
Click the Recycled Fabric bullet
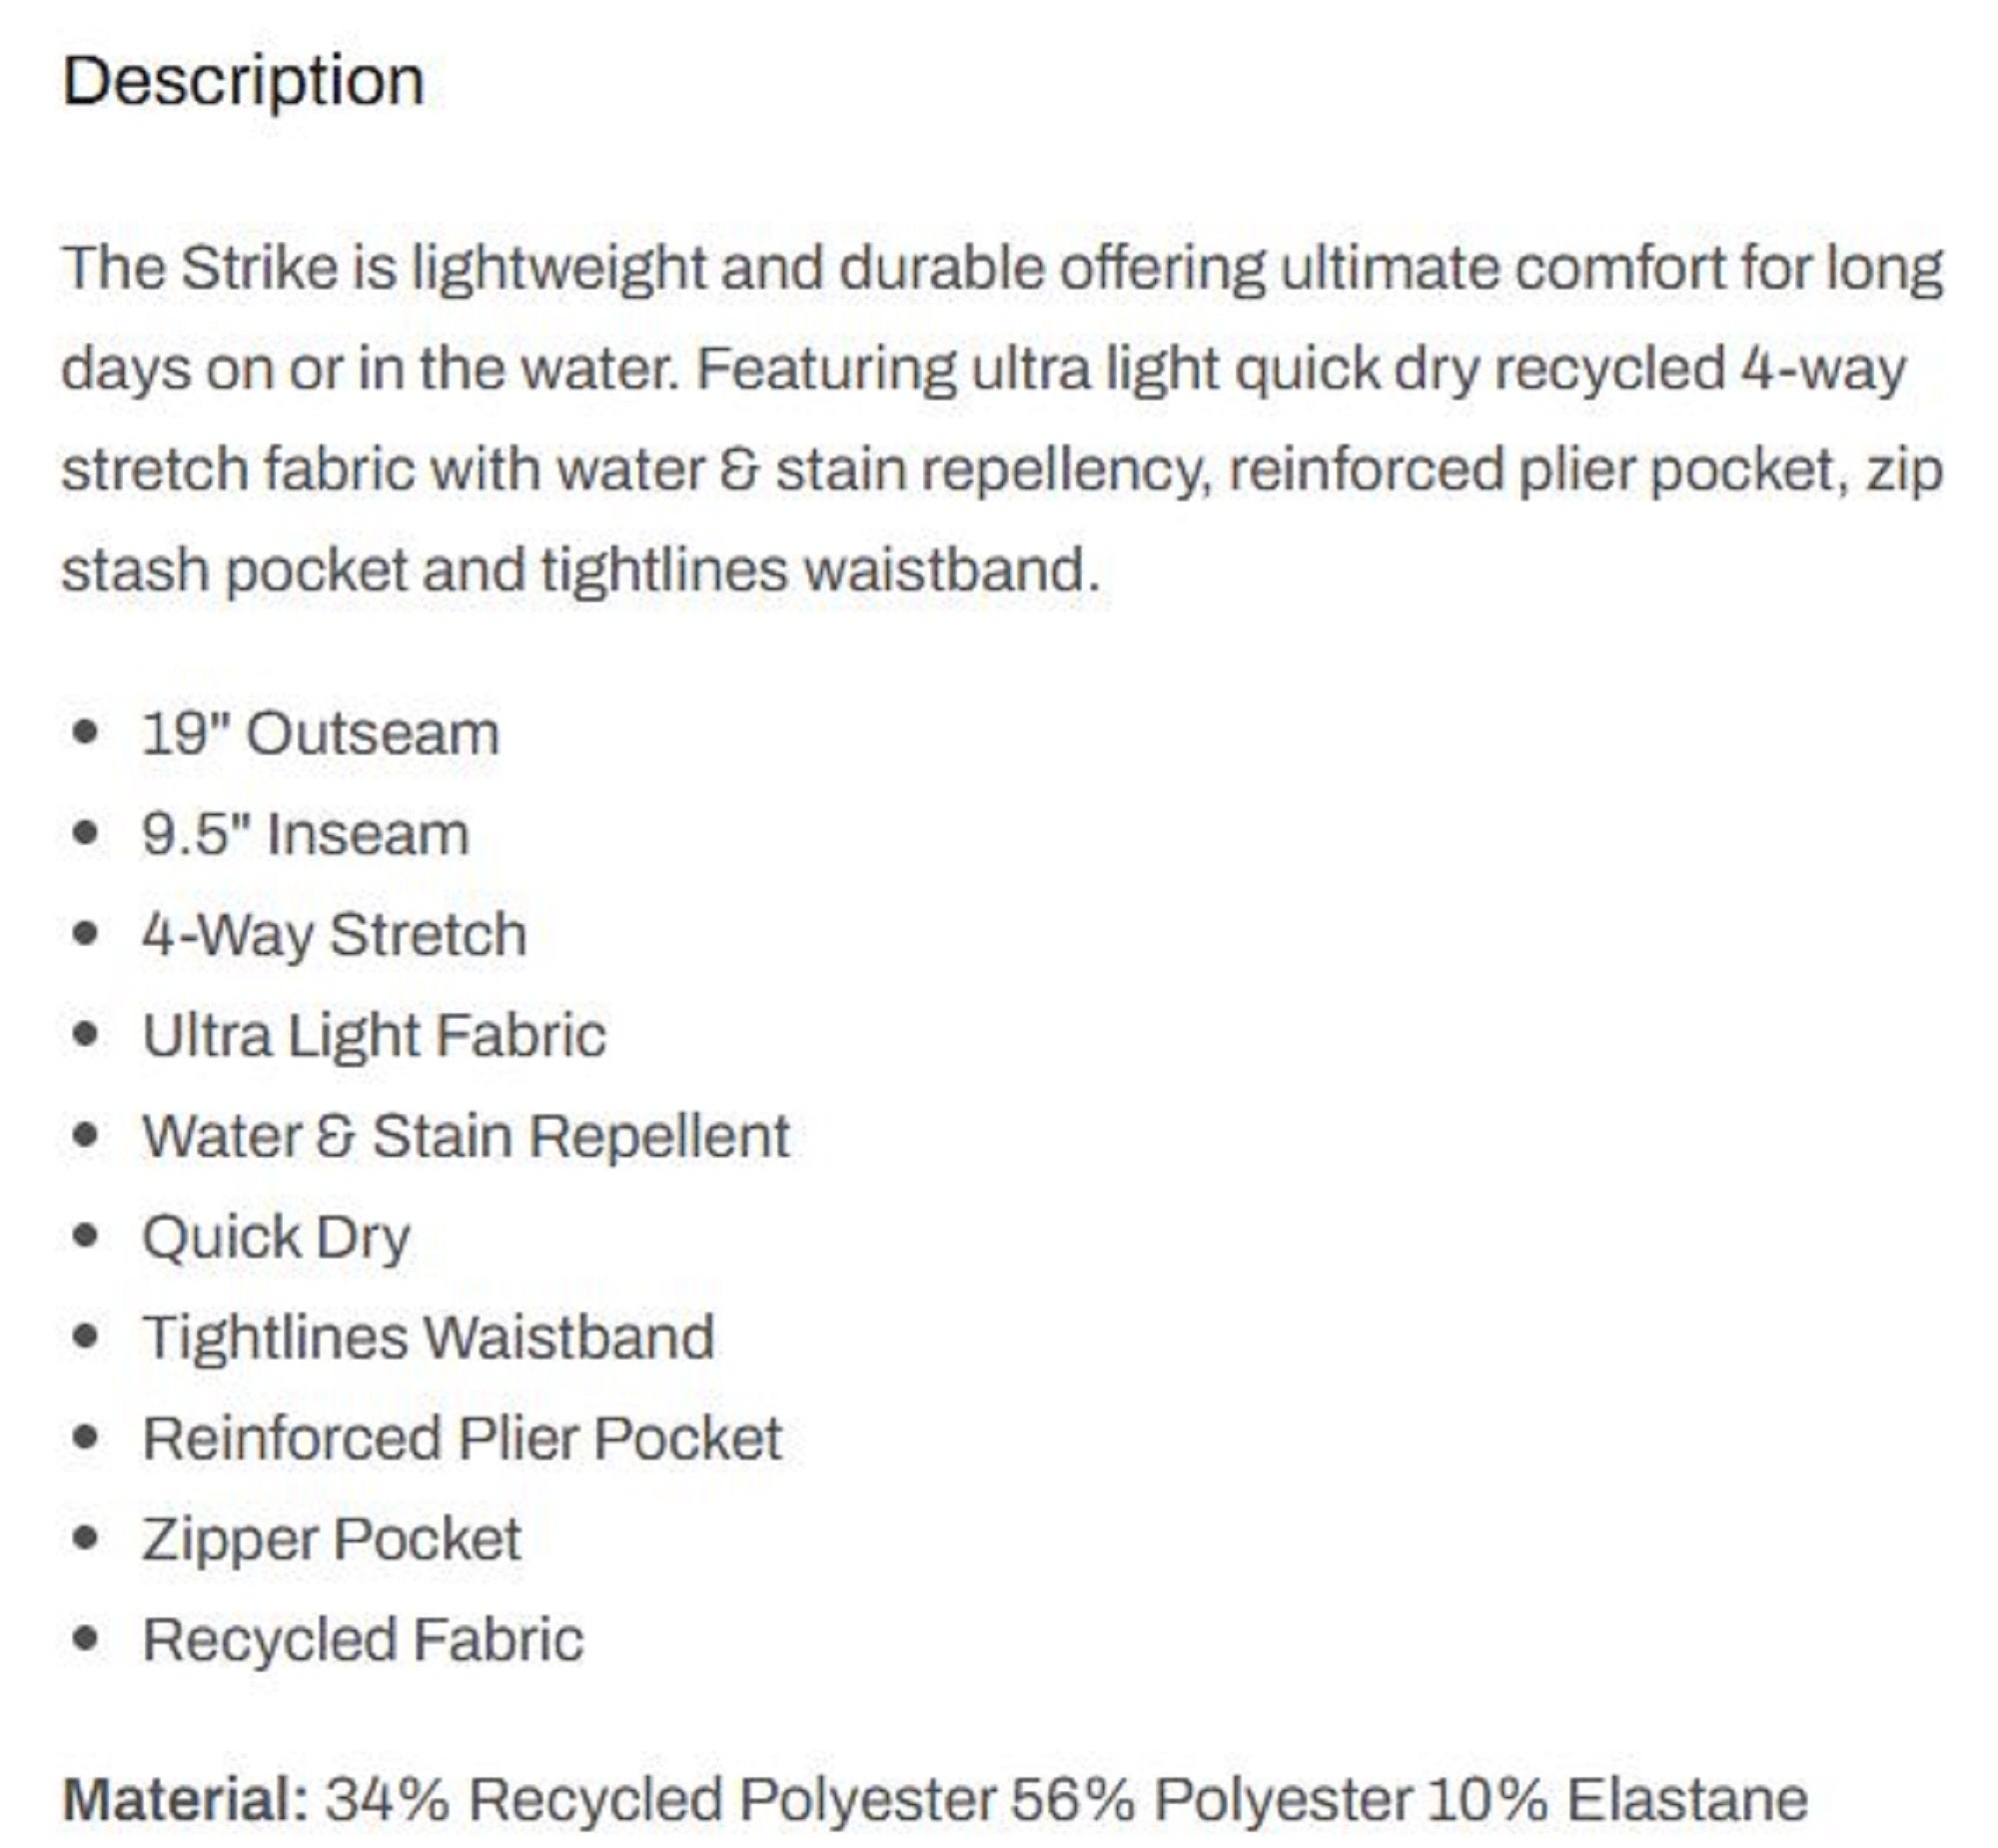[363, 1640]
